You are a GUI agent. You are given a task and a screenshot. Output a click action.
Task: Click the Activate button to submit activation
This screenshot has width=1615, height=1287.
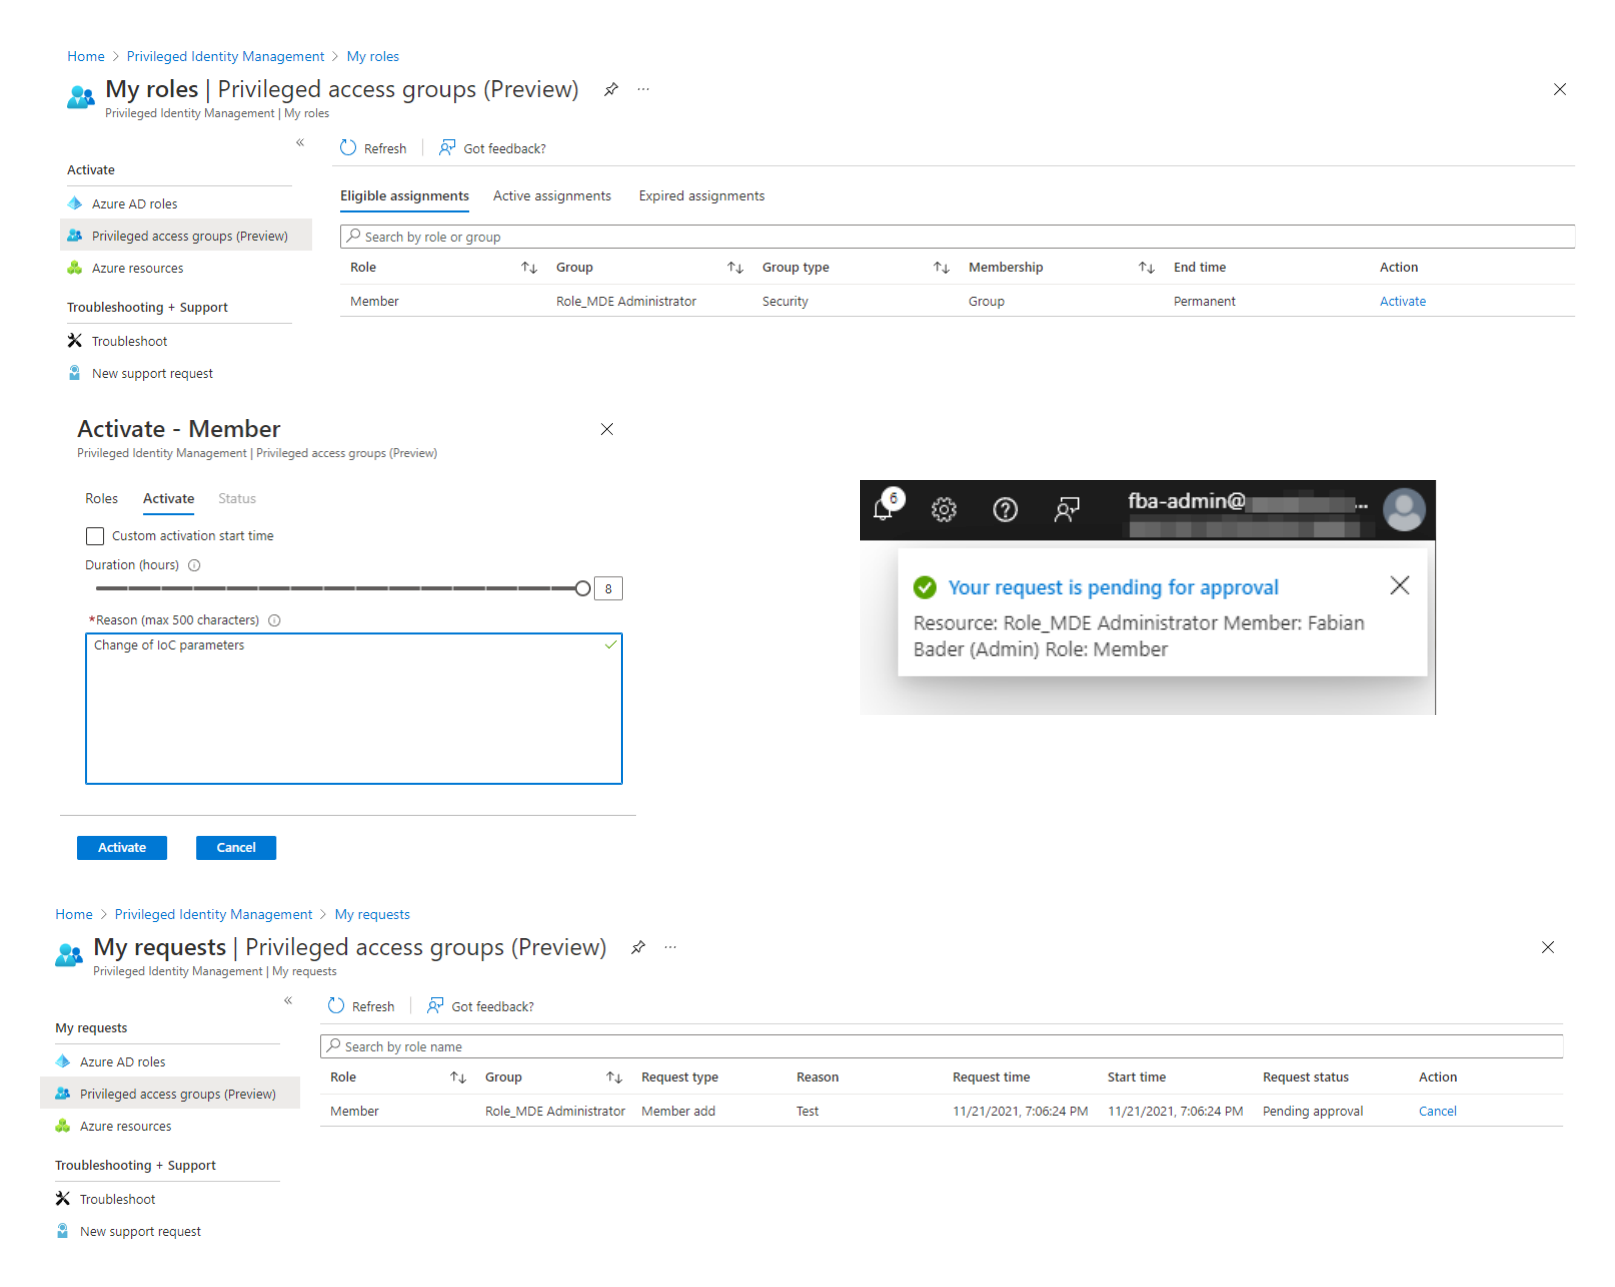(x=121, y=847)
